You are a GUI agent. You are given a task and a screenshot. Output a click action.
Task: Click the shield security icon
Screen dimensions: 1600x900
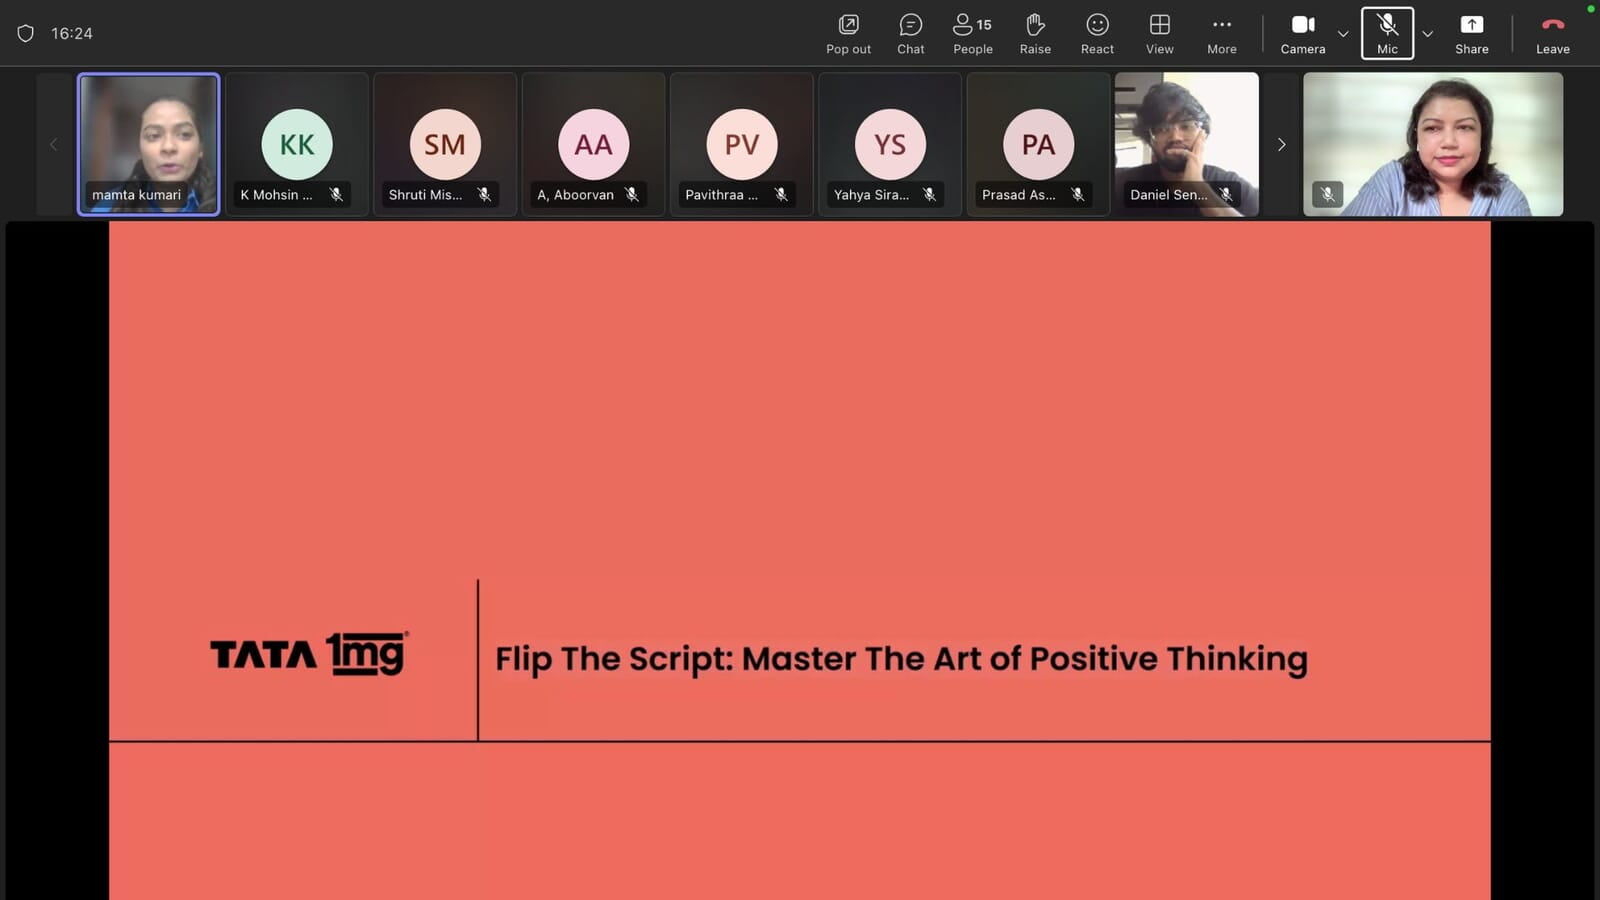26,33
